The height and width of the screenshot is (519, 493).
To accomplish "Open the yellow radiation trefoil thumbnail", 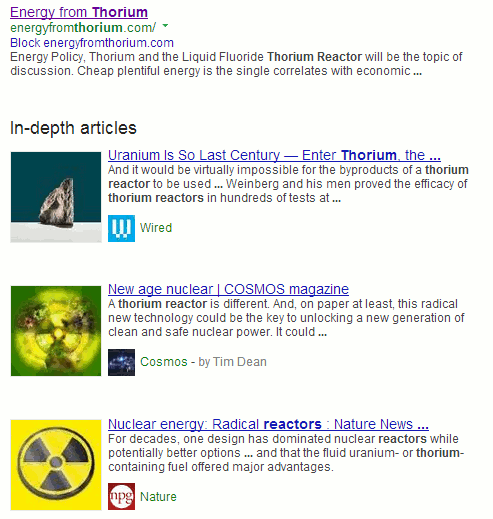I will click(56, 465).
